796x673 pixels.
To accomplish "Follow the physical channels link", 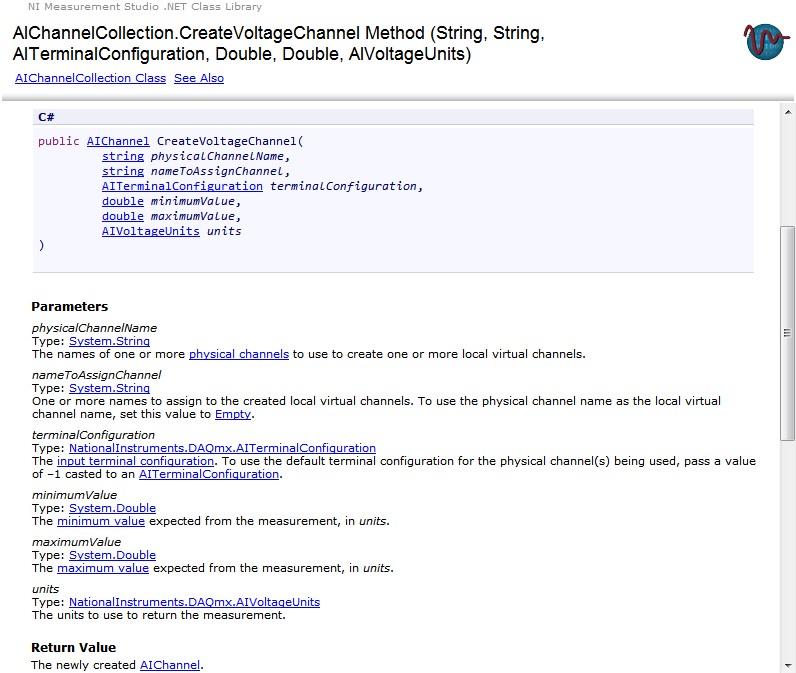I will [x=239, y=354].
